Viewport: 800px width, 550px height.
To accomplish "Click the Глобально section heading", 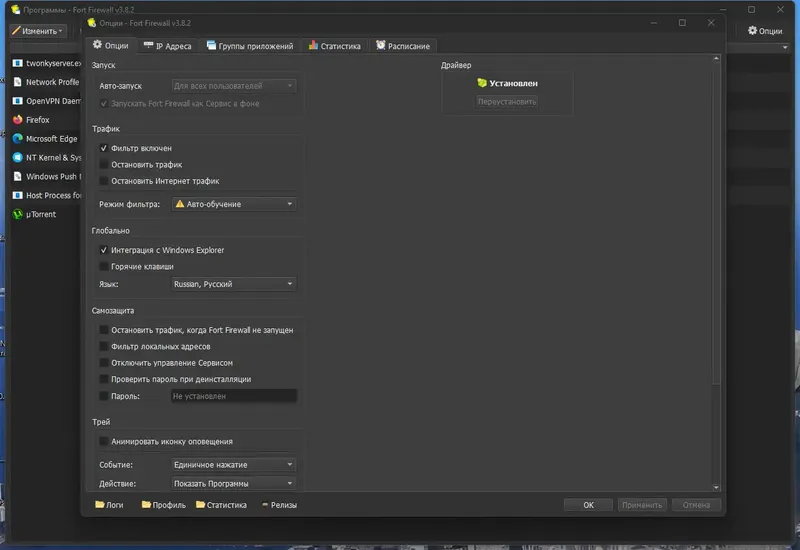I will coord(111,231).
